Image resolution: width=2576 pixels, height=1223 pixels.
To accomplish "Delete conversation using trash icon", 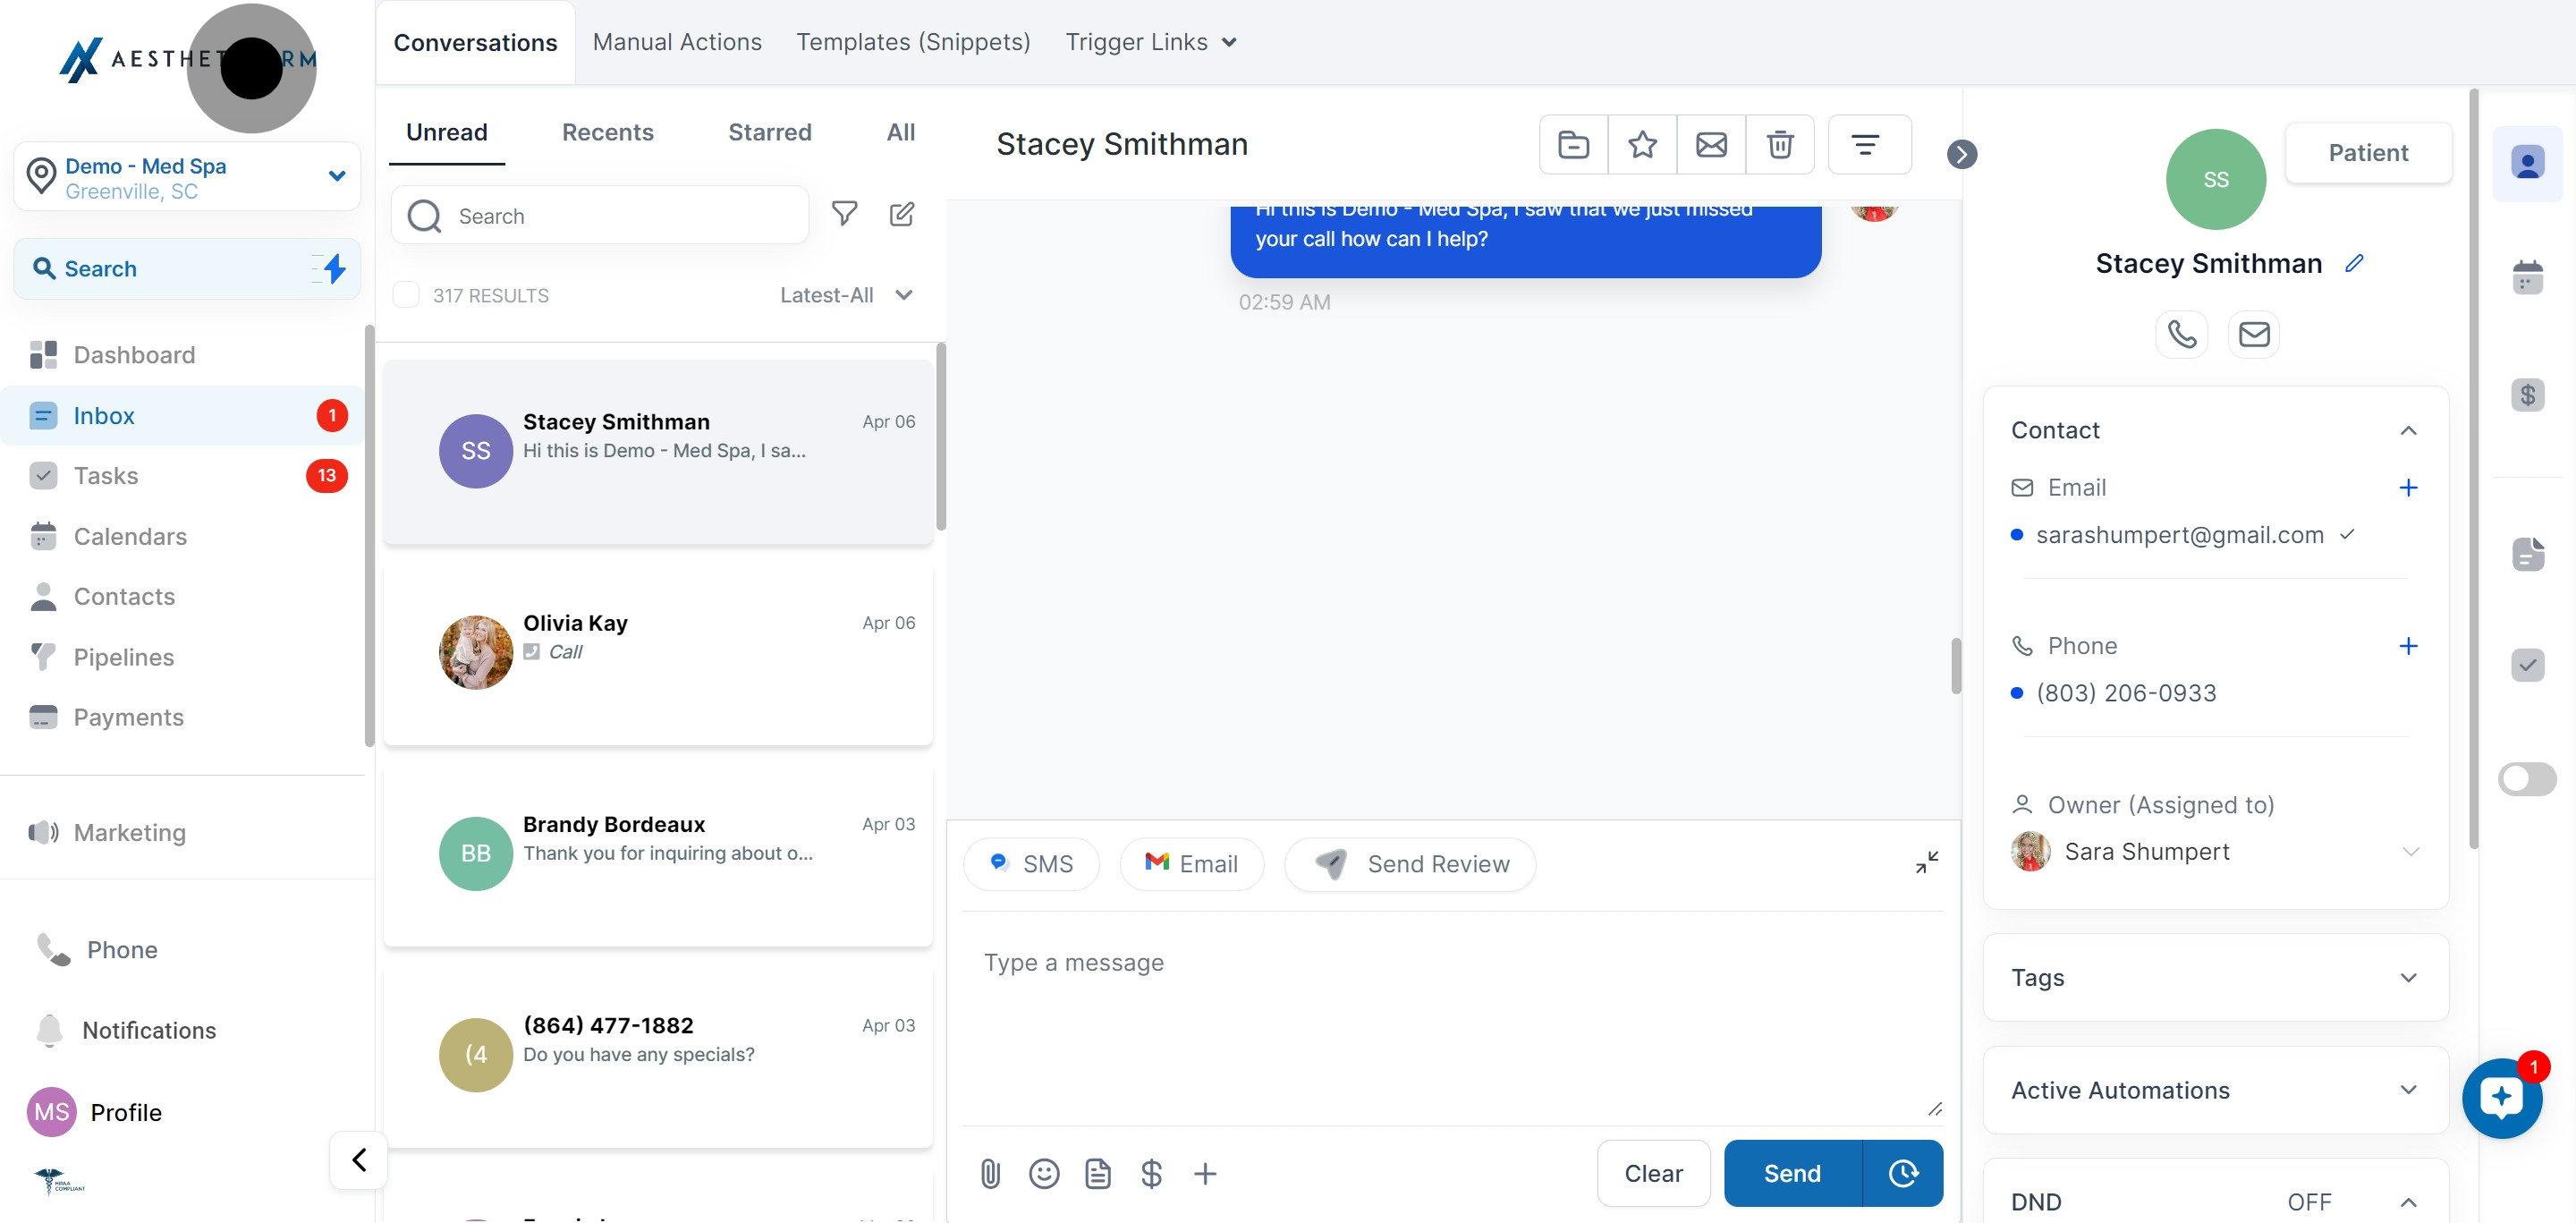I will (x=1780, y=145).
